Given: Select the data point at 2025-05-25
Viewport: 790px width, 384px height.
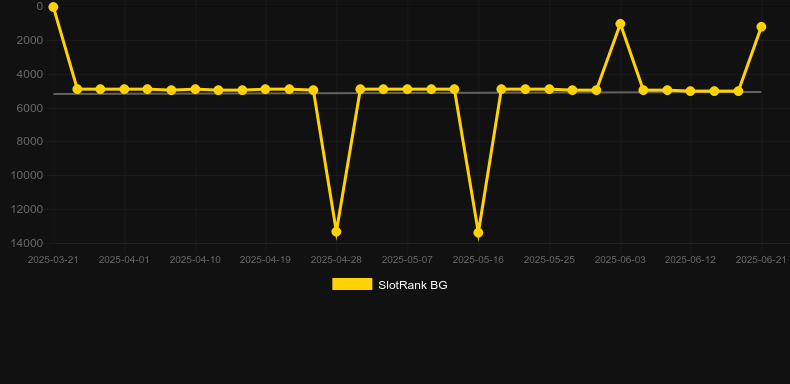Looking at the screenshot, I should (x=549, y=89).
